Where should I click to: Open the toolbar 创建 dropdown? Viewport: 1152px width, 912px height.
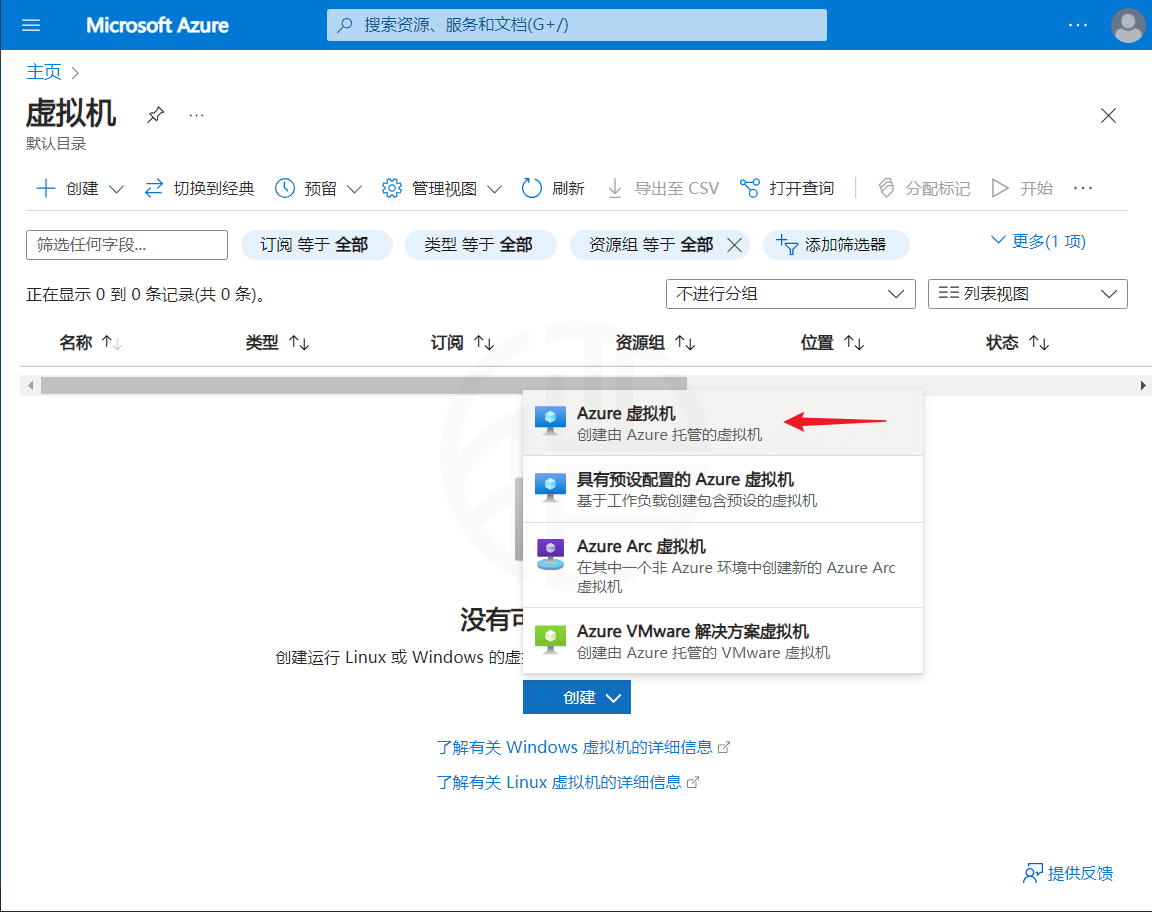tap(79, 189)
